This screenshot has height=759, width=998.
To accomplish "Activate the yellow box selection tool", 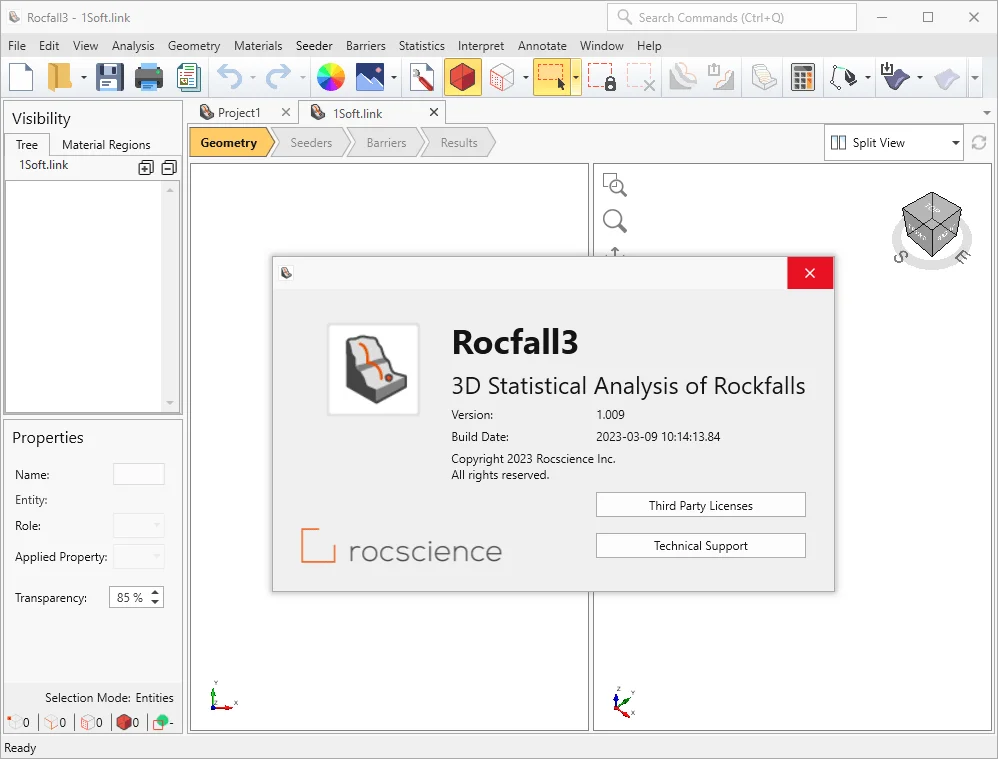I will click(x=551, y=78).
